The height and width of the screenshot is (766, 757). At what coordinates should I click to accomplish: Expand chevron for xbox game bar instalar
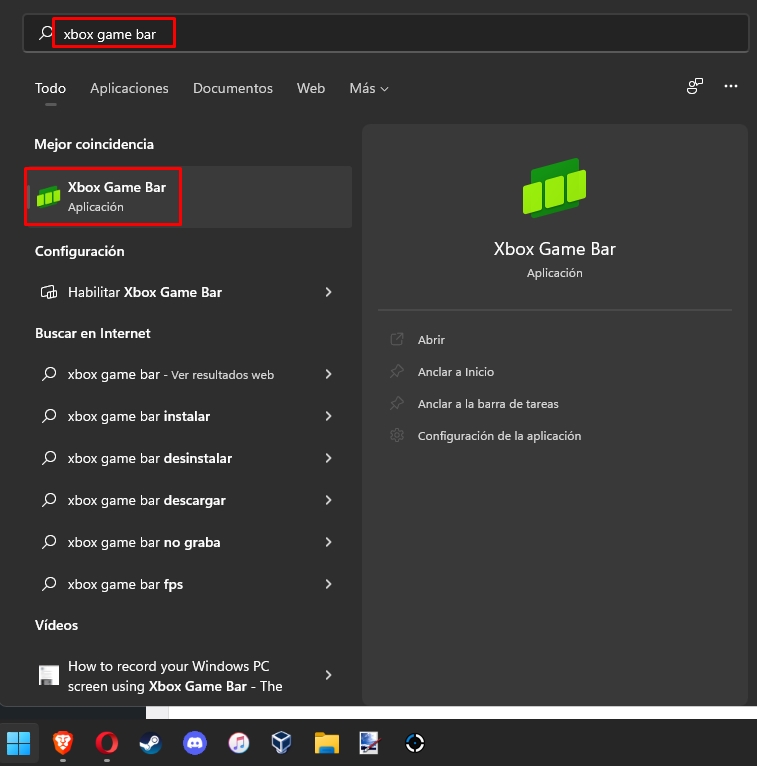(328, 416)
